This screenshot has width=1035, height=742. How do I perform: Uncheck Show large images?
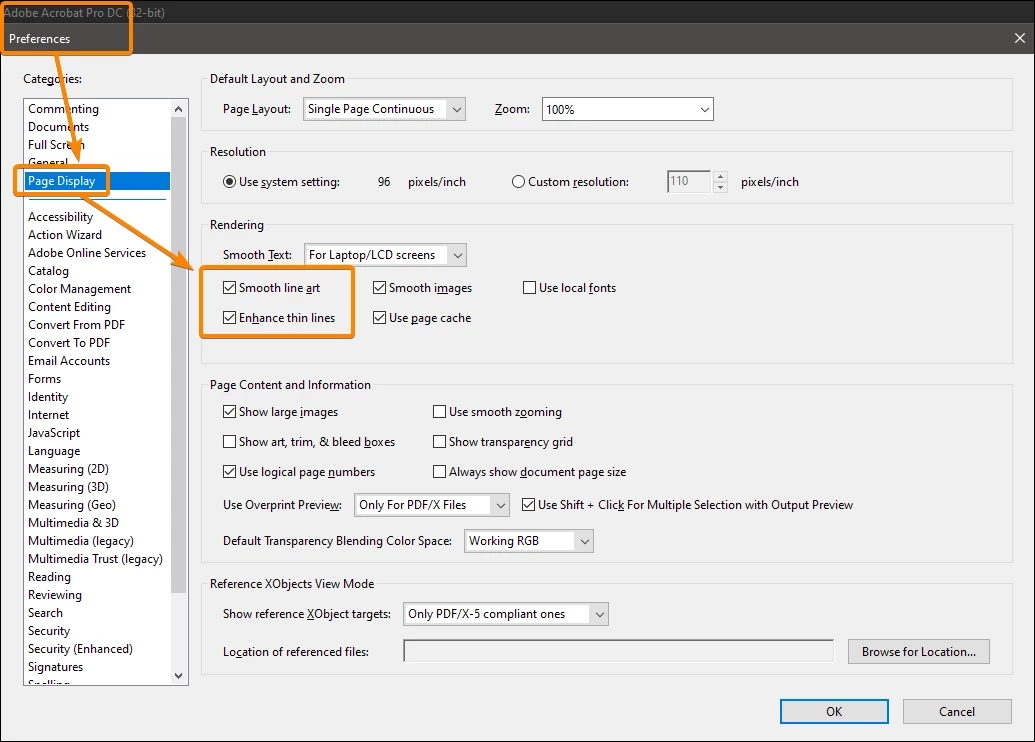tap(229, 411)
